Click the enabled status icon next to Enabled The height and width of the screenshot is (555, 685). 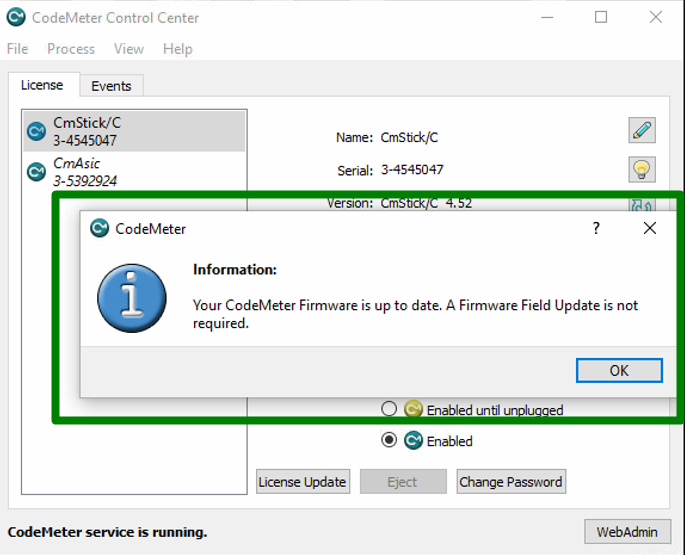[x=413, y=440]
